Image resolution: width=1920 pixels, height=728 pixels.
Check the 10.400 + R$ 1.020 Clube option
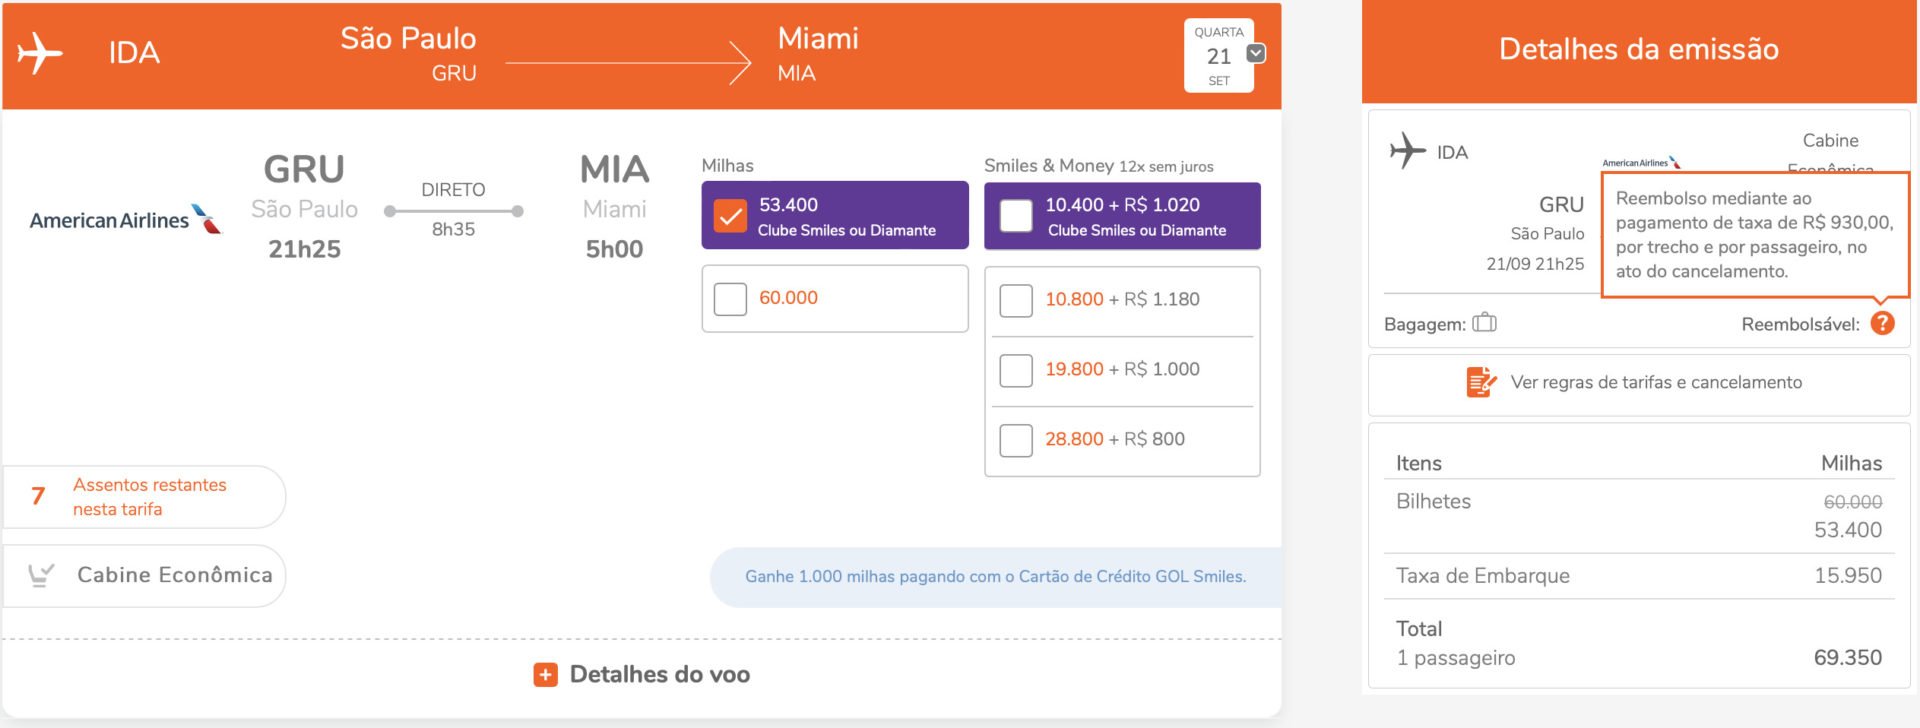click(1016, 216)
